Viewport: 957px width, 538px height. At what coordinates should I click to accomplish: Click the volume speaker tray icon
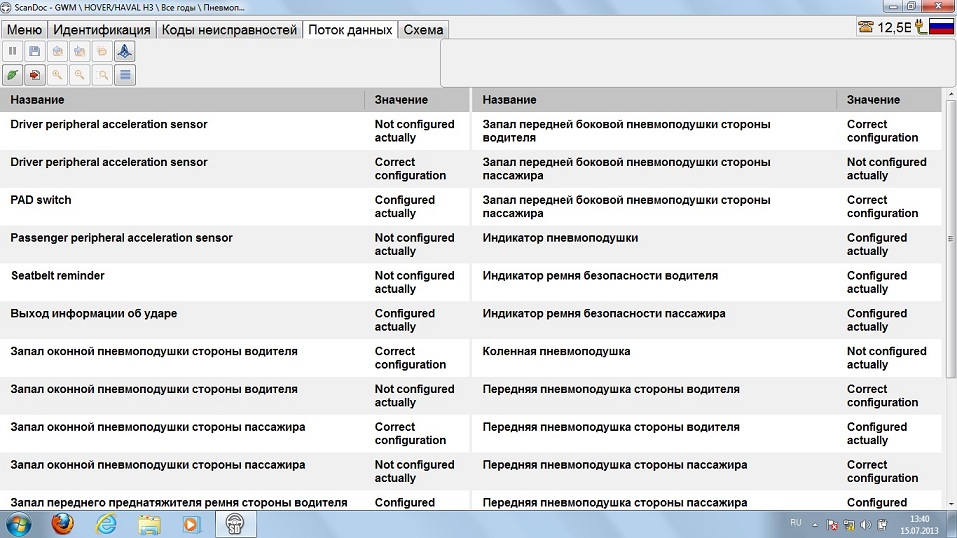pyautogui.click(x=865, y=525)
